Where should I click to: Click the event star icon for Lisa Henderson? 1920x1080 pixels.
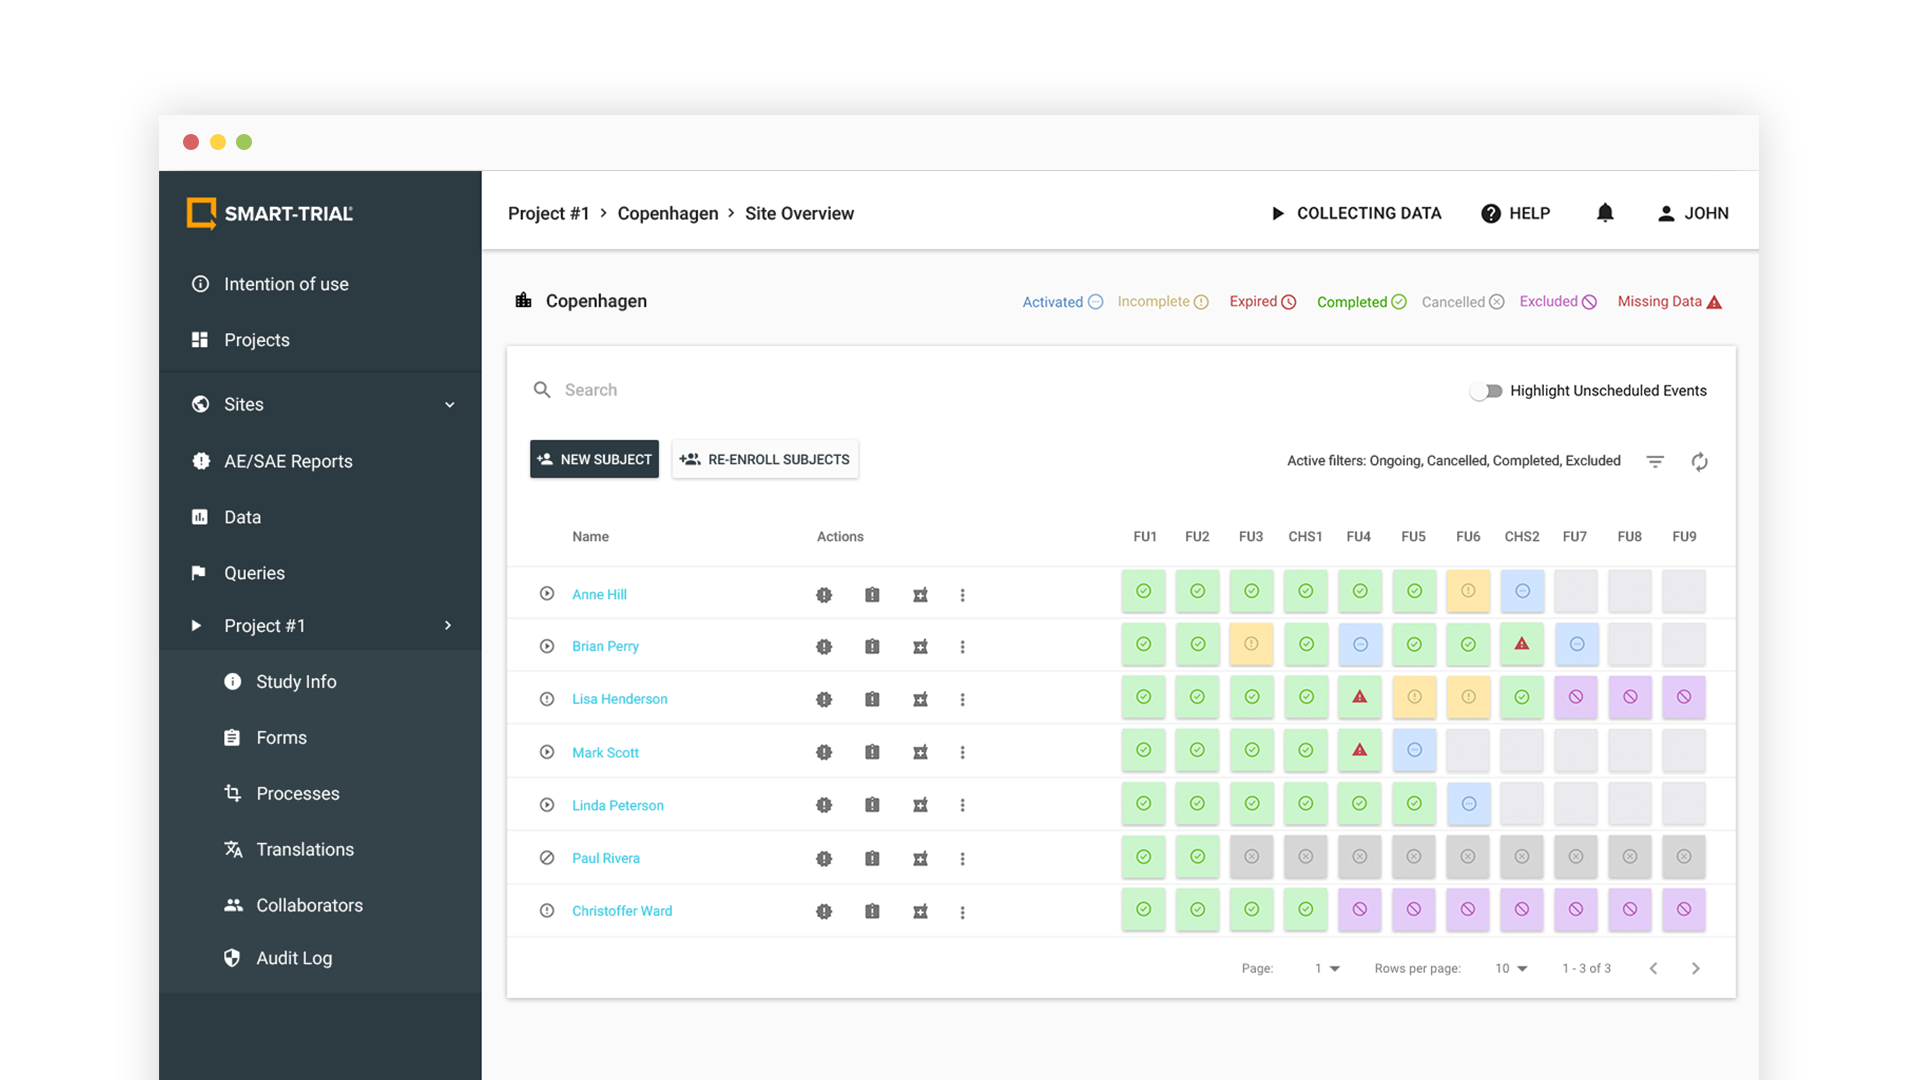[920, 699]
